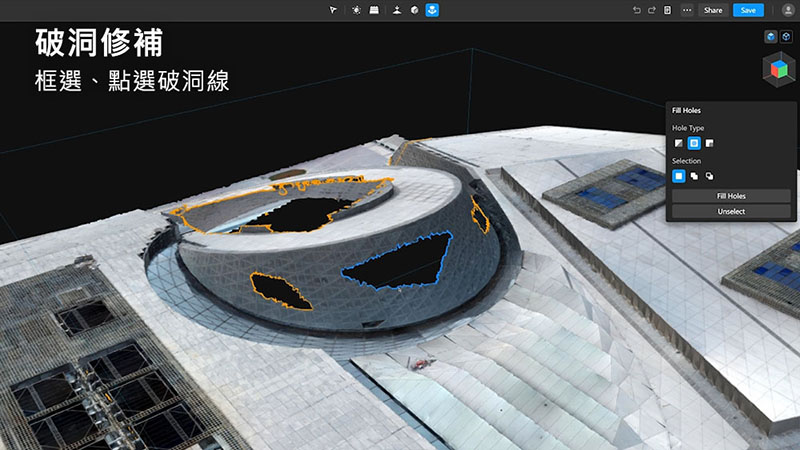
Task: Select the single-square new selection mode
Action: coord(679,176)
